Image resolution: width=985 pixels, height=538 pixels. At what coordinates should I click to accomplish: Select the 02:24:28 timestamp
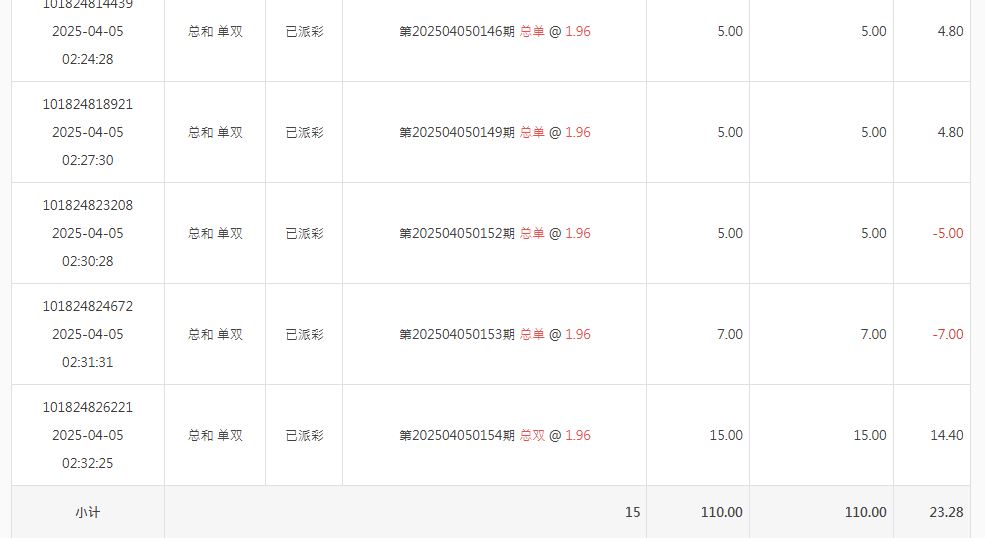point(88,59)
